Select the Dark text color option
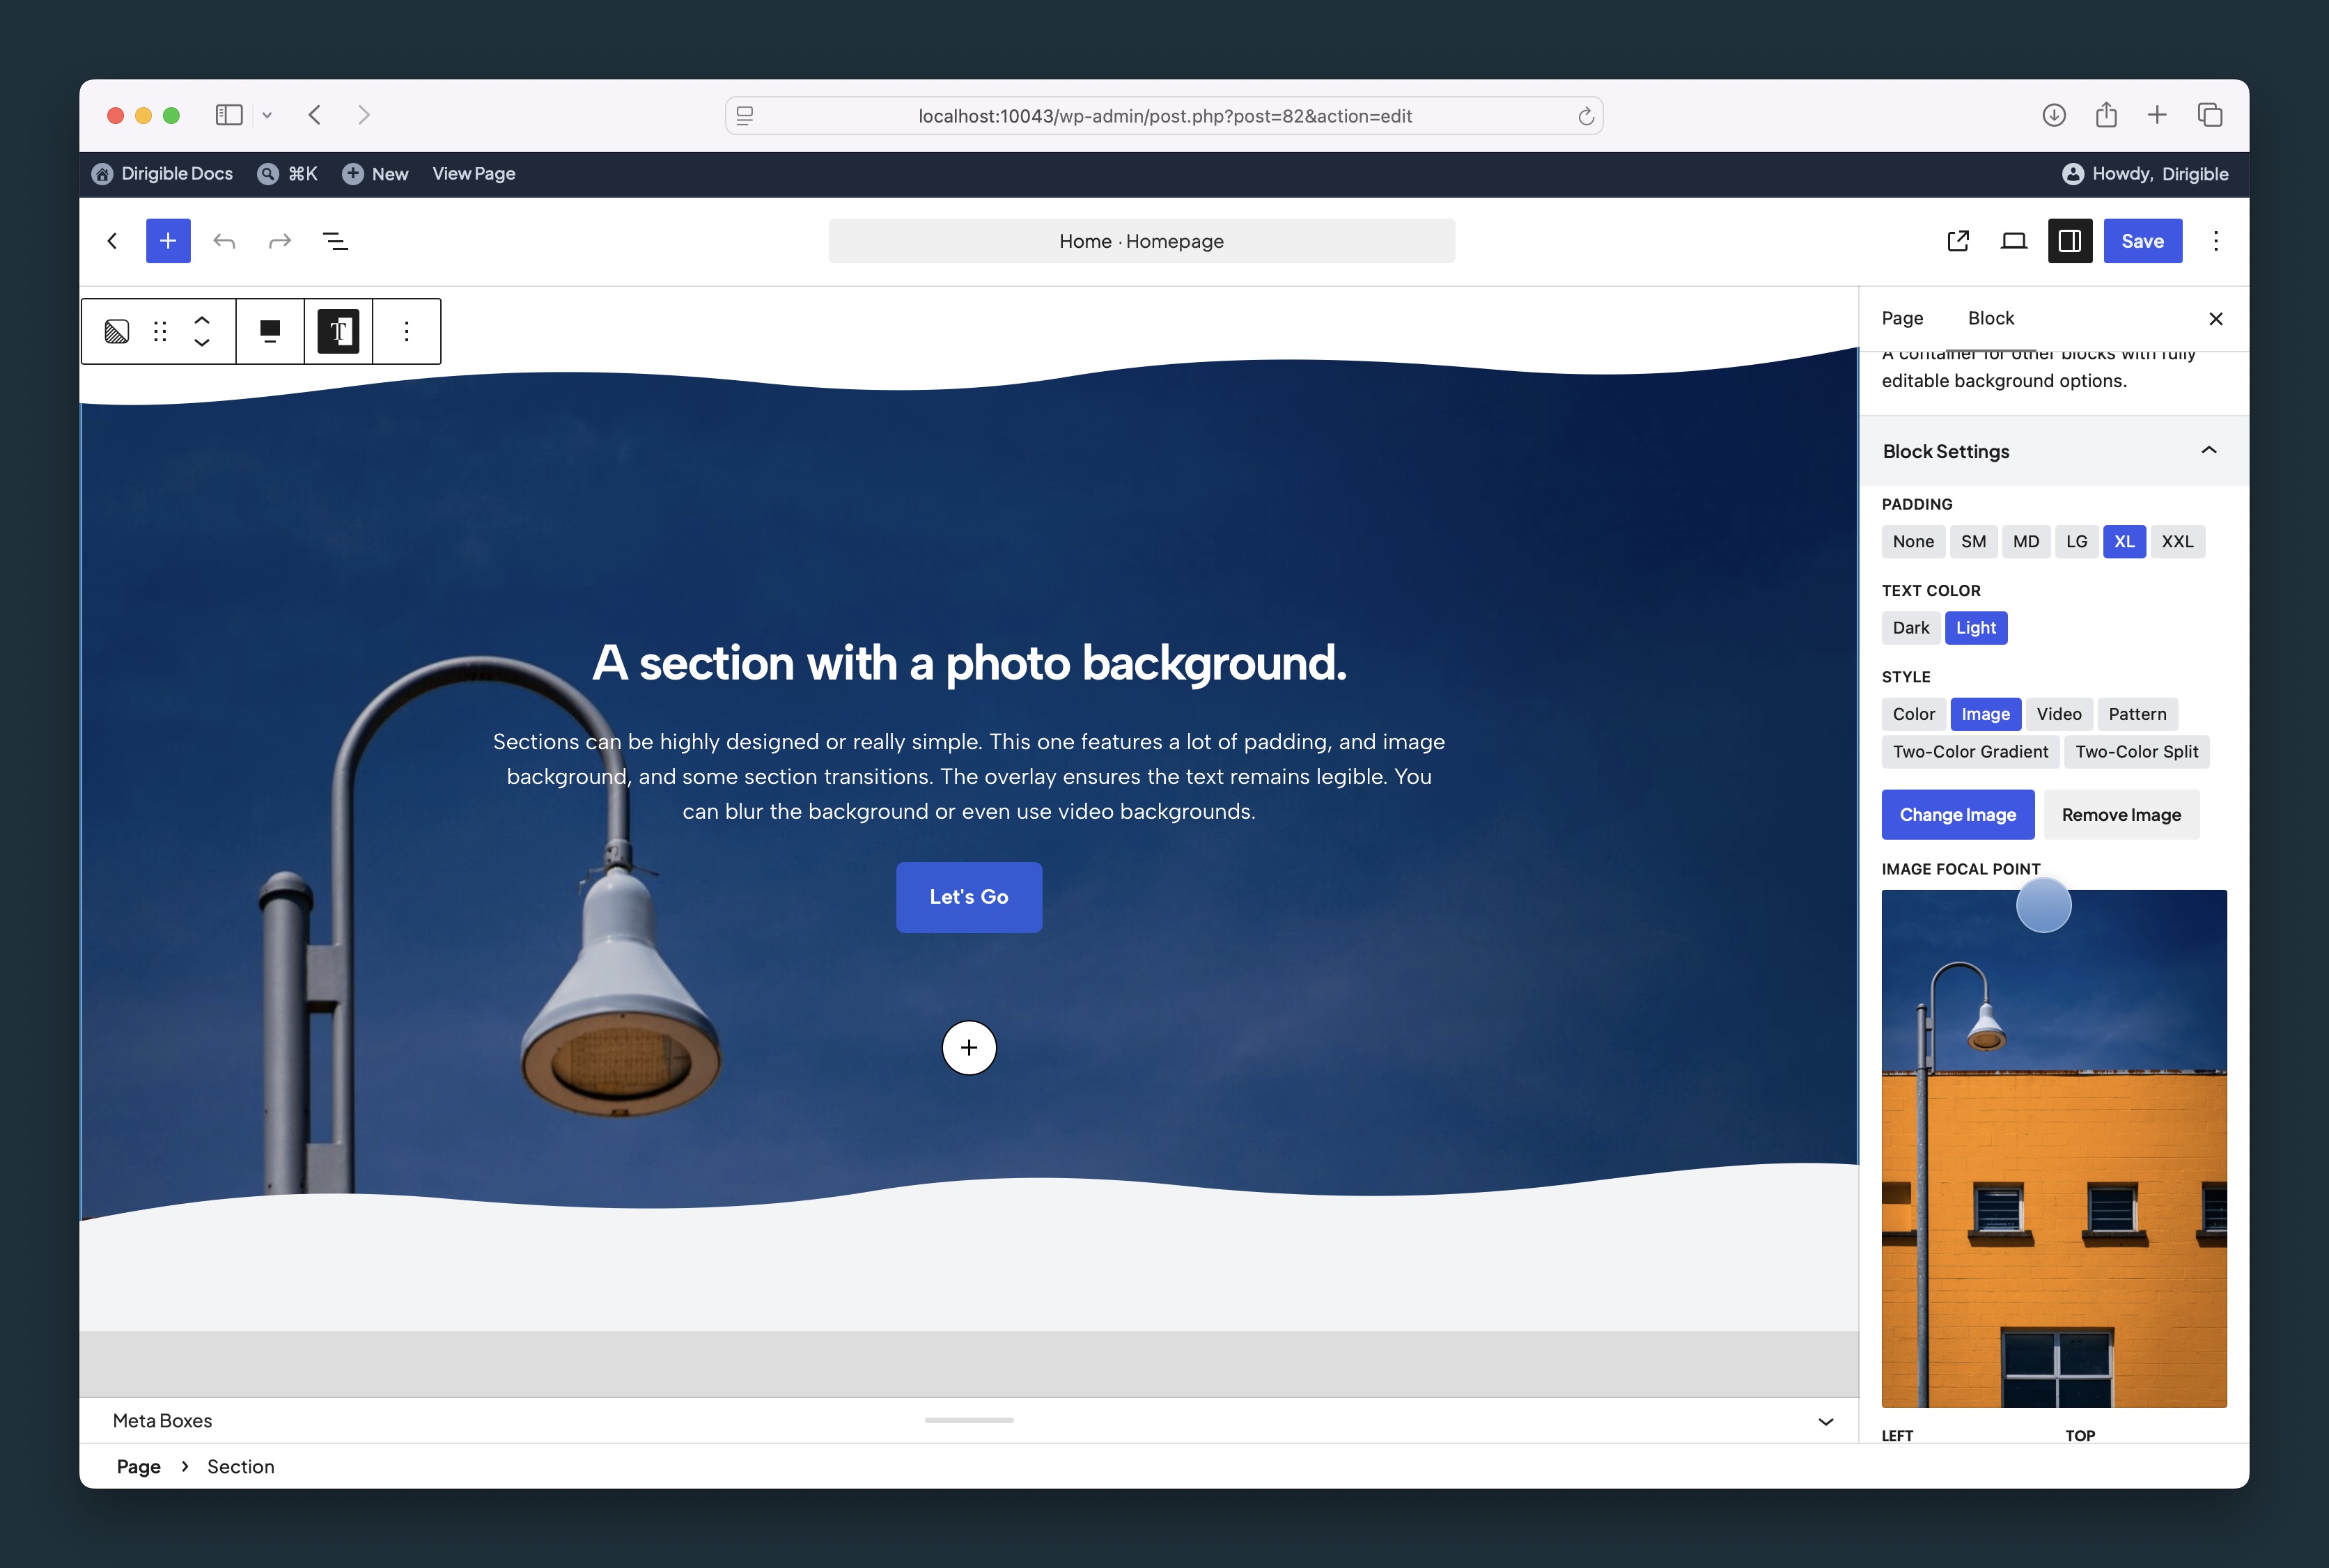This screenshot has height=1568, width=2329. tap(1911, 628)
